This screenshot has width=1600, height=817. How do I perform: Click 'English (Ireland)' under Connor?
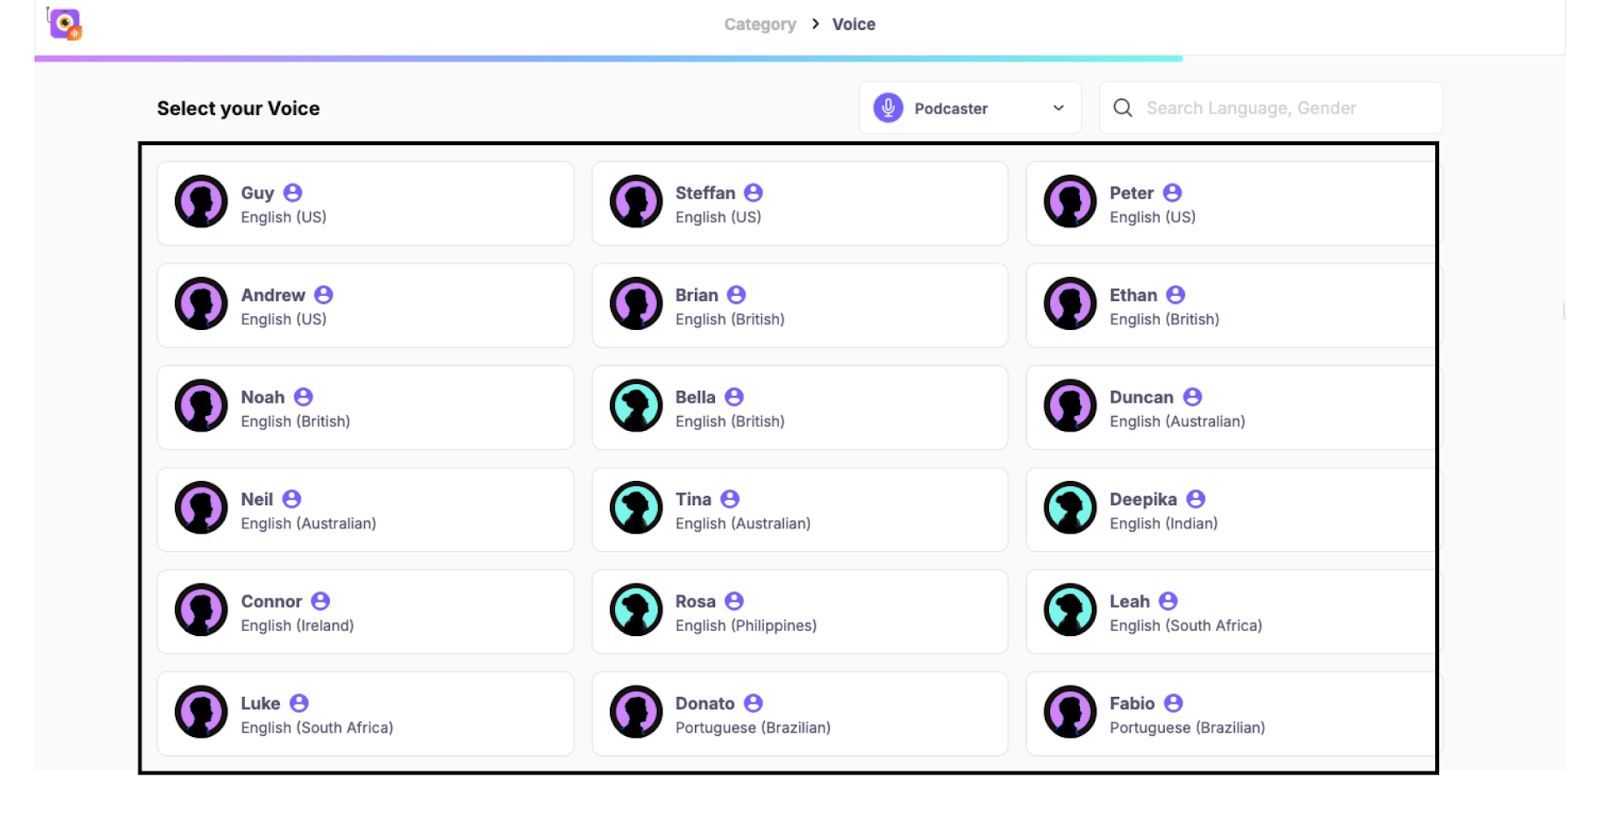(298, 625)
